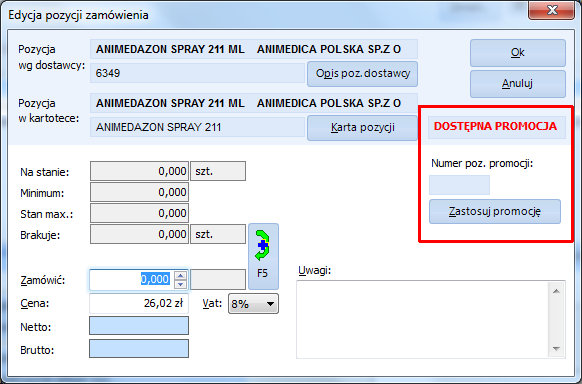Increase Zamówić quantity with up arrow
582x384 pixels.
tap(180, 275)
